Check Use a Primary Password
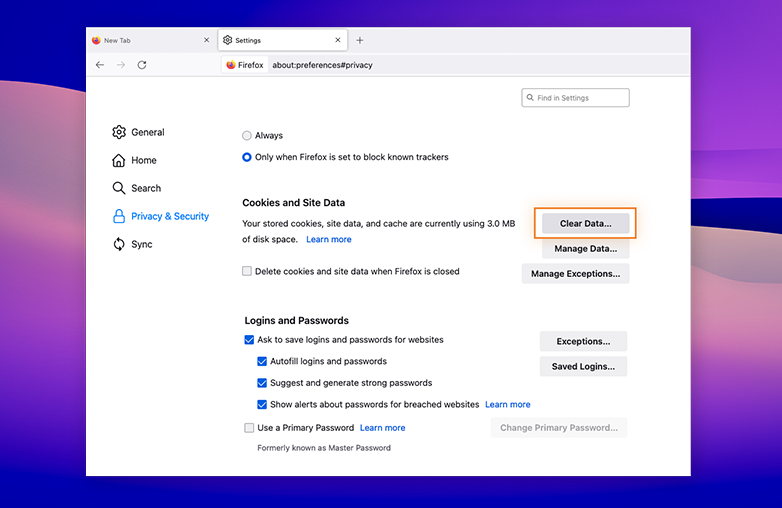Image resolution: width=782 pixels, height=508 pixels. click(249, 428)
